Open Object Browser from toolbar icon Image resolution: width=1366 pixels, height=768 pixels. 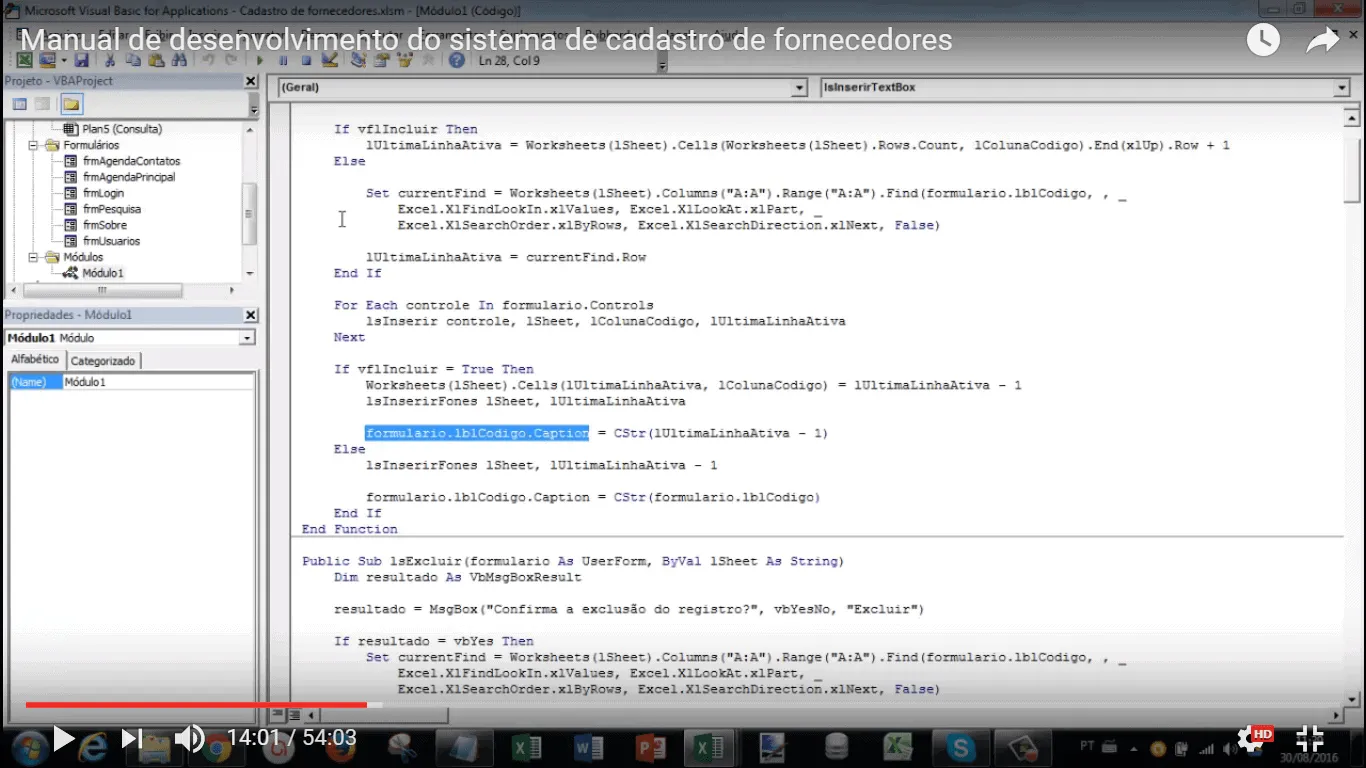(404, 60)
